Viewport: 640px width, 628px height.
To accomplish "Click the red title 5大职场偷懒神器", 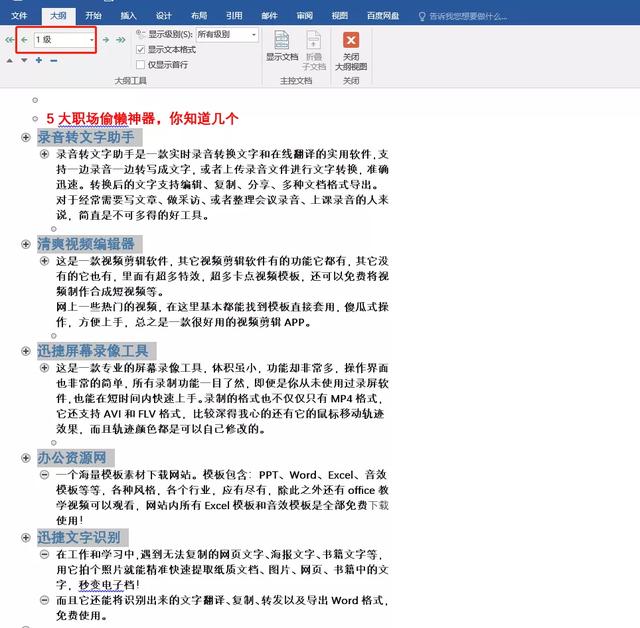I will pos(142,119).
